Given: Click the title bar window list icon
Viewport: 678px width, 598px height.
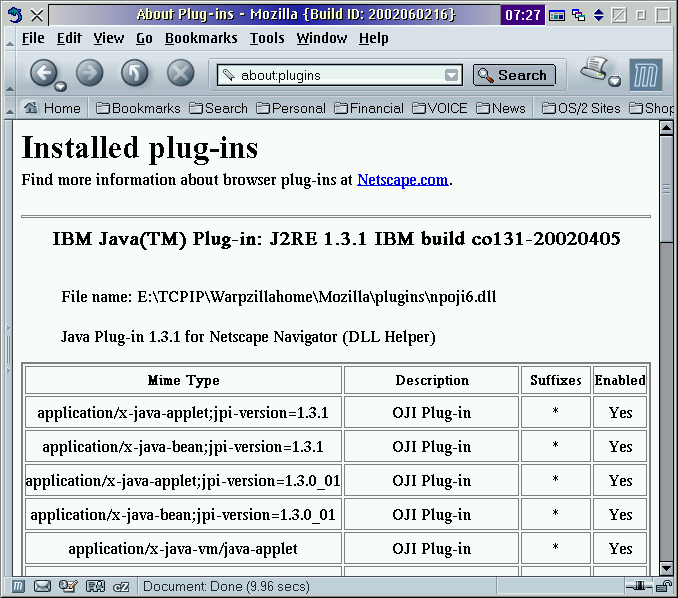Looking at the screenshot, I should 578,15.
